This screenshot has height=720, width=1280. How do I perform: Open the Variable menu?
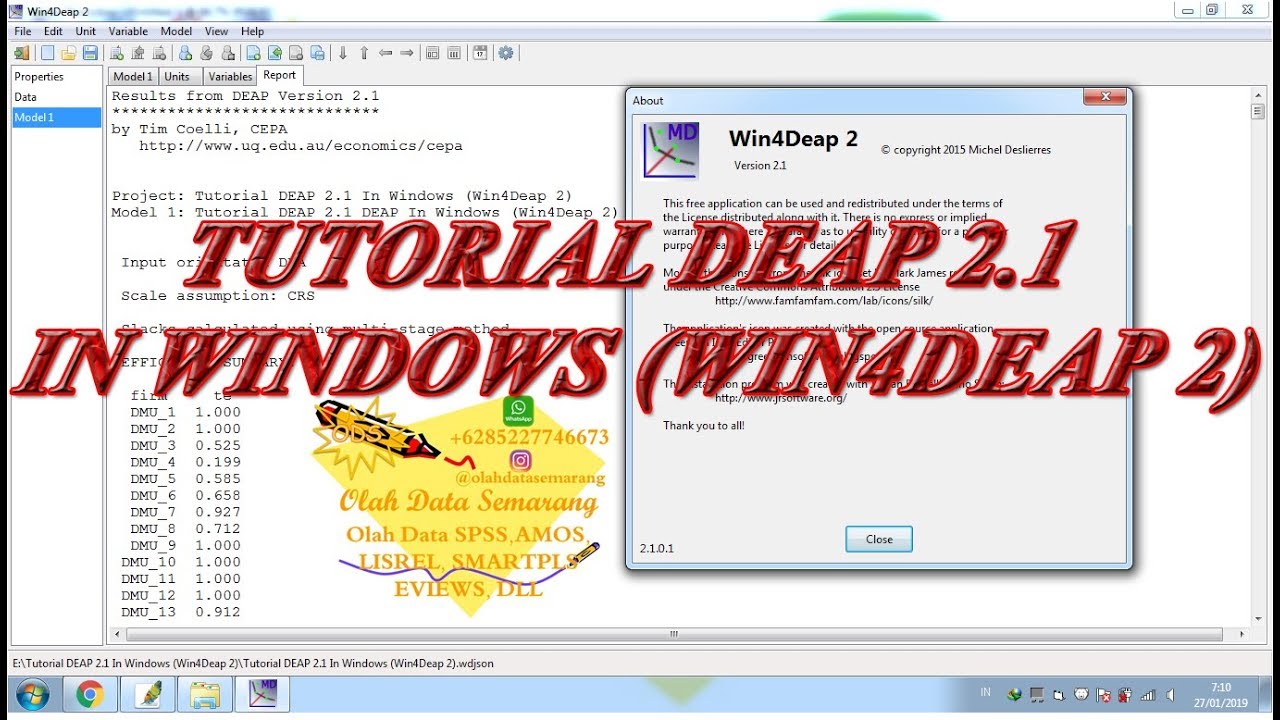click(128, 31)
